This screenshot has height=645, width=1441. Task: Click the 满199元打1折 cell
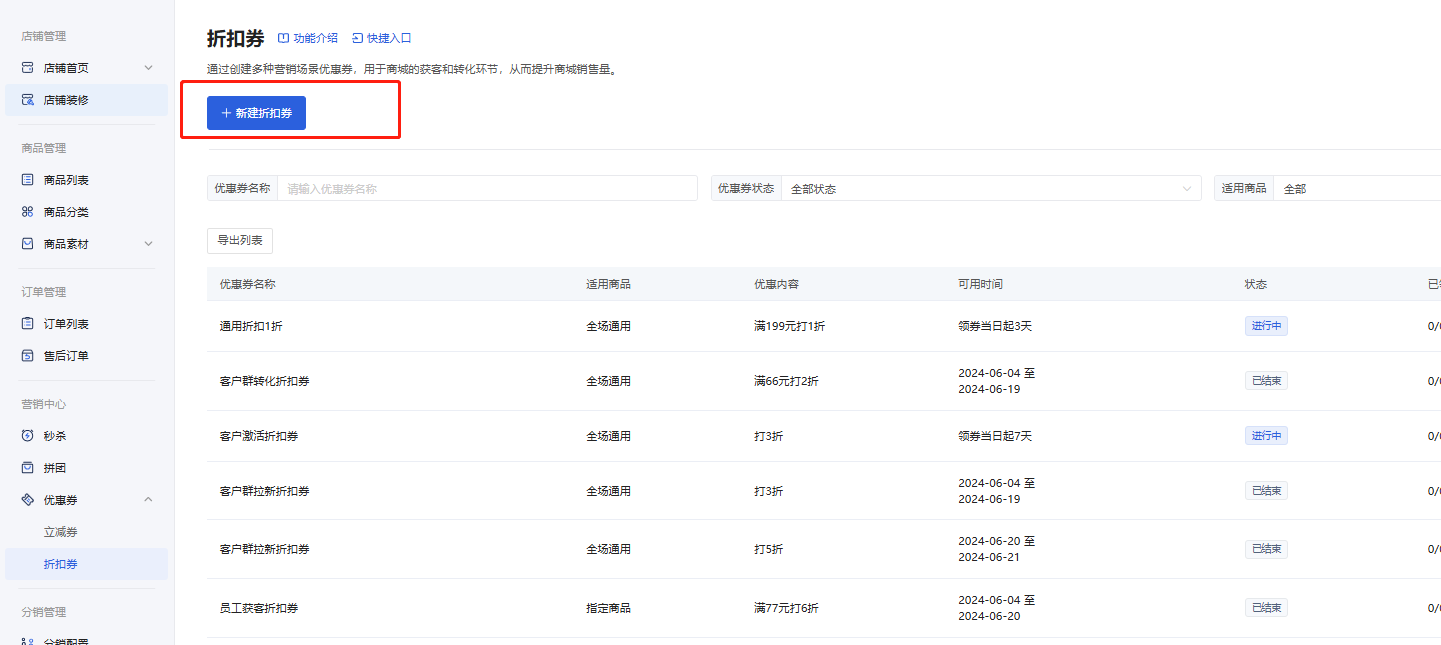click(790, 326)
